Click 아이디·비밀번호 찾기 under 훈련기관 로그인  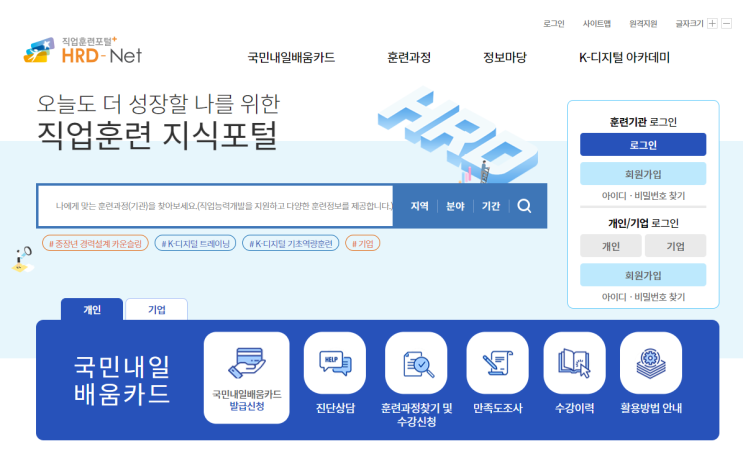[x=643, y=196]
